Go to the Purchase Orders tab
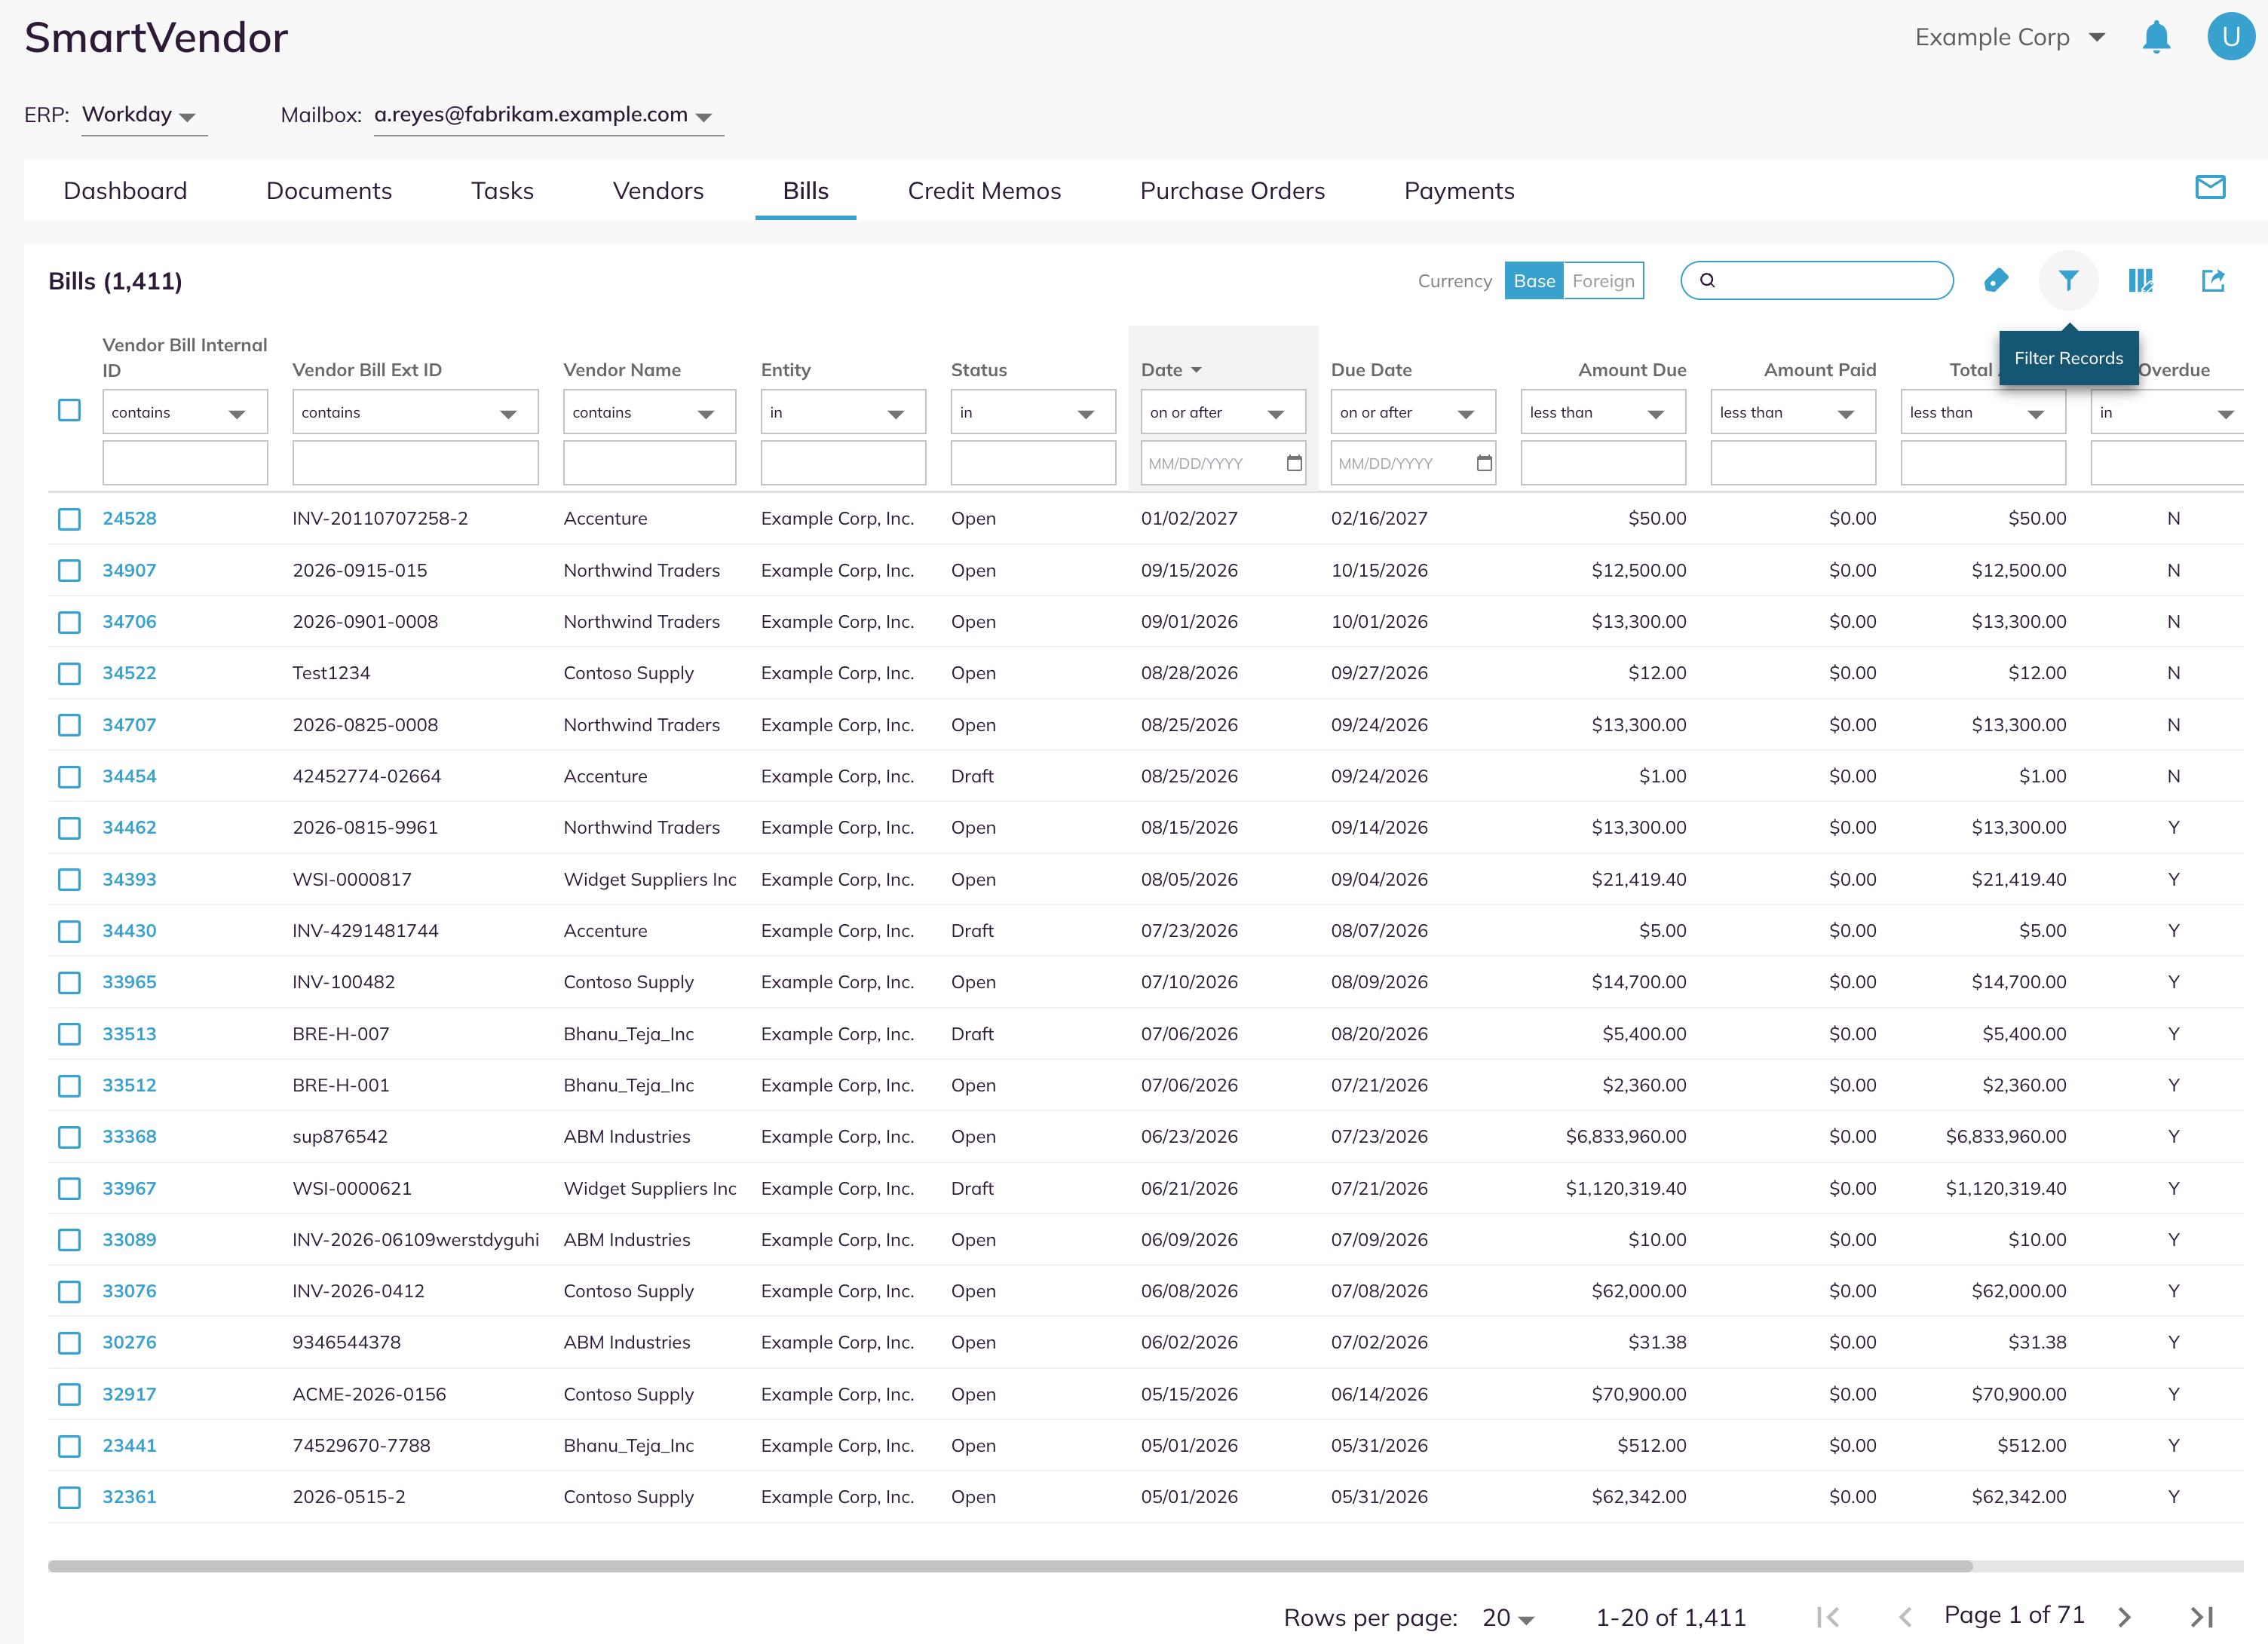The height and width of the screenshot is (1644, 2268). [x=1232, y=191]
